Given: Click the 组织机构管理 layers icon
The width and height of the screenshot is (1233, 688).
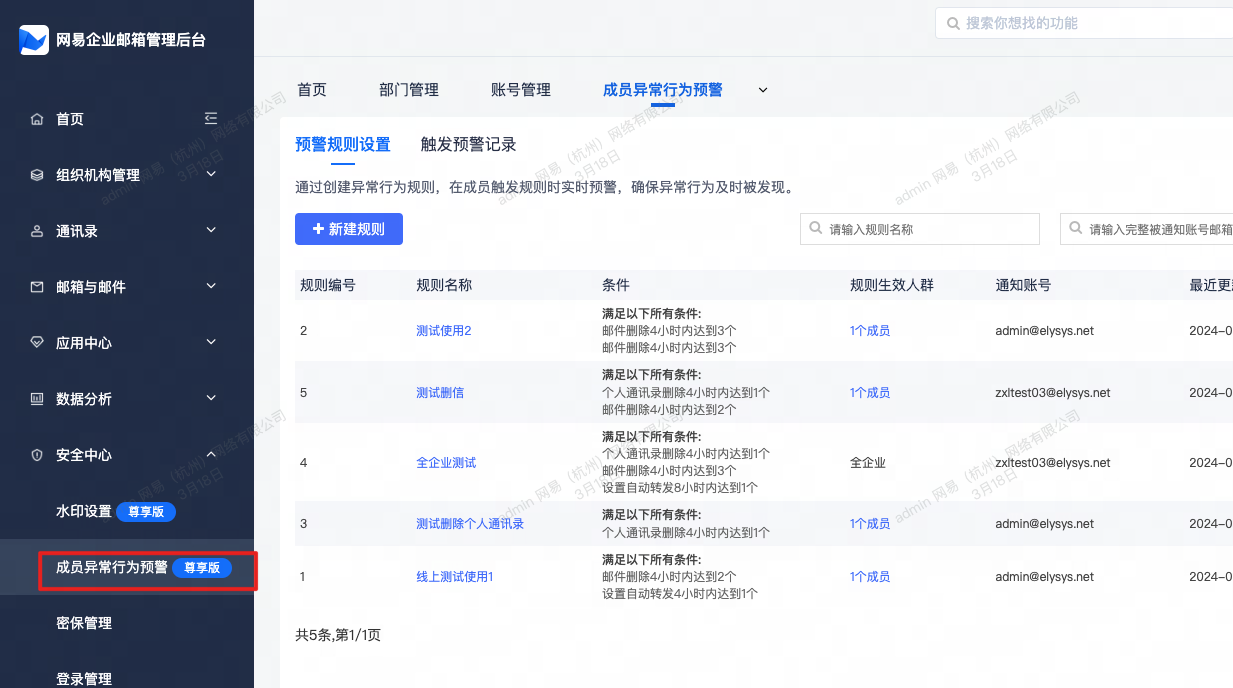Looking at the screenshot, I should 37,175.
